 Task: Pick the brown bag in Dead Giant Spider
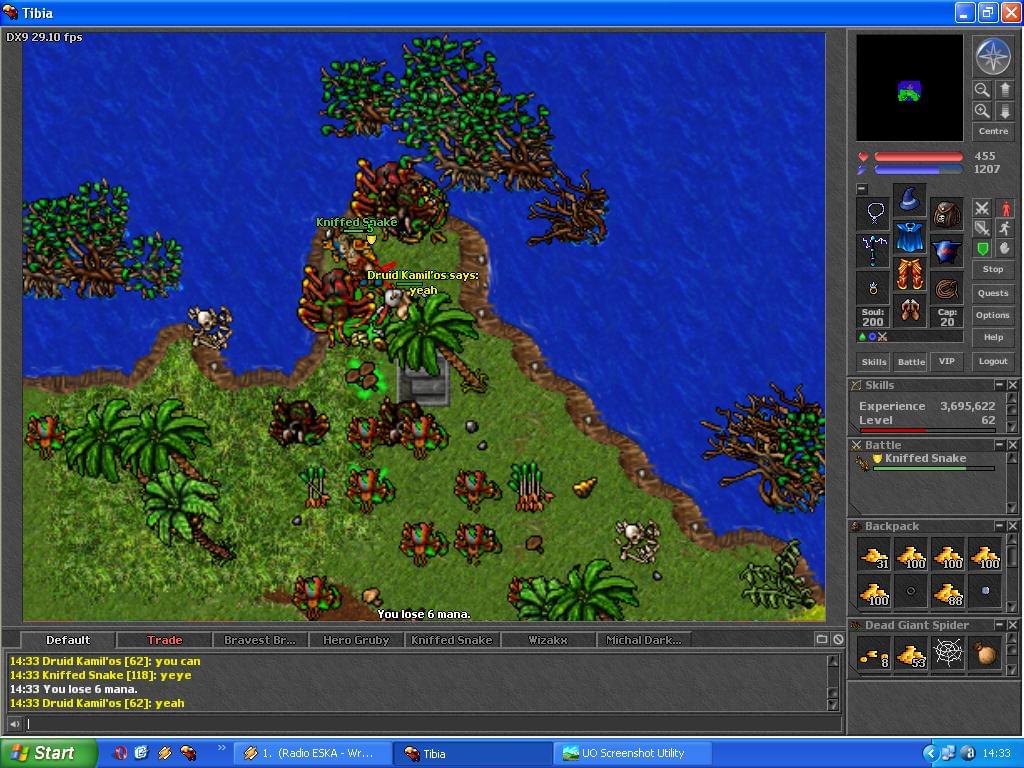coord(985,654)
